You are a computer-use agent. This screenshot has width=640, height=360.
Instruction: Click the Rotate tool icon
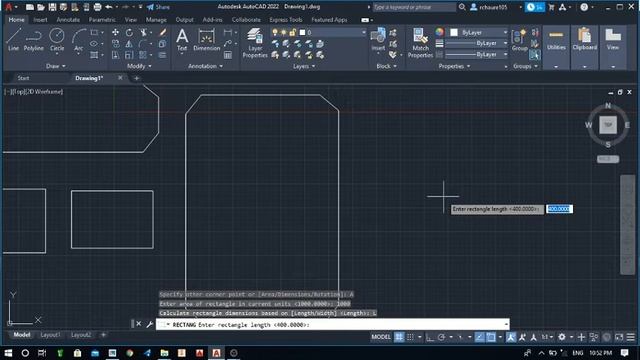[x=129, y=32]
